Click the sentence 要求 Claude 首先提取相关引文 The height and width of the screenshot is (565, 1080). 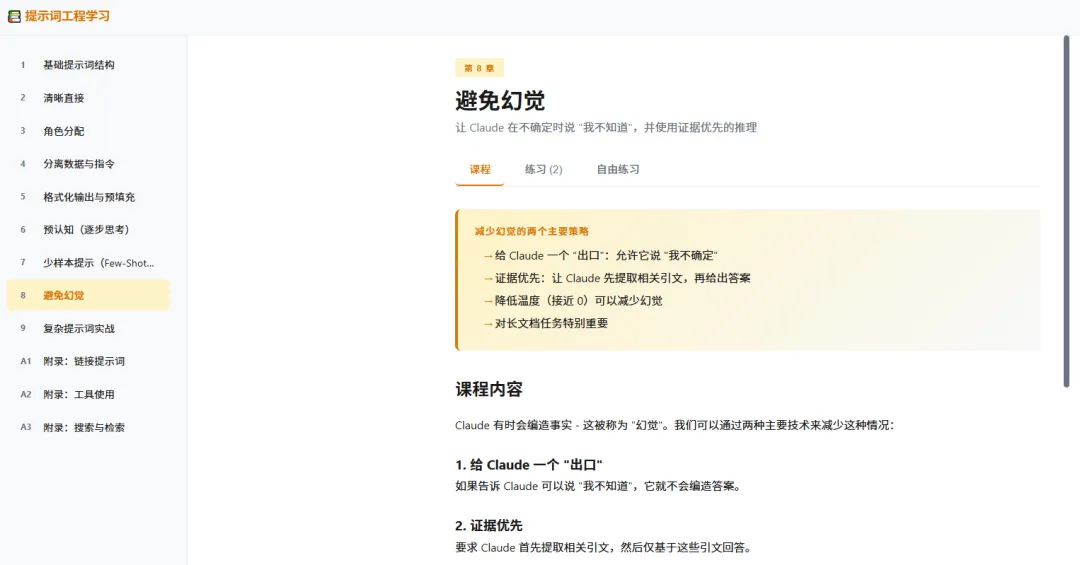(x=603, y=548)
